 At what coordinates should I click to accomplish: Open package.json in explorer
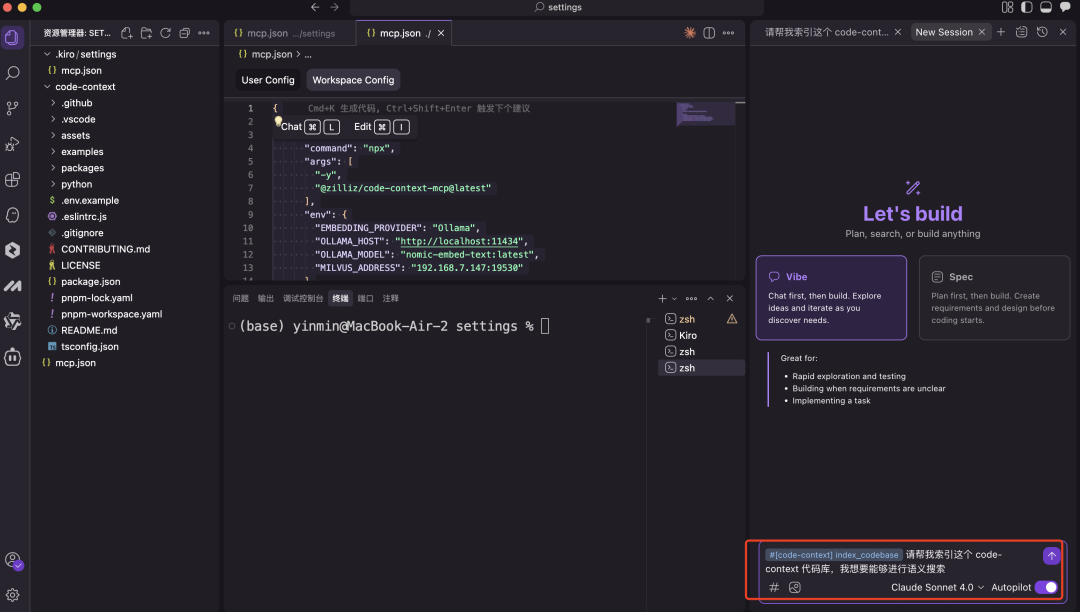[90, 281]
